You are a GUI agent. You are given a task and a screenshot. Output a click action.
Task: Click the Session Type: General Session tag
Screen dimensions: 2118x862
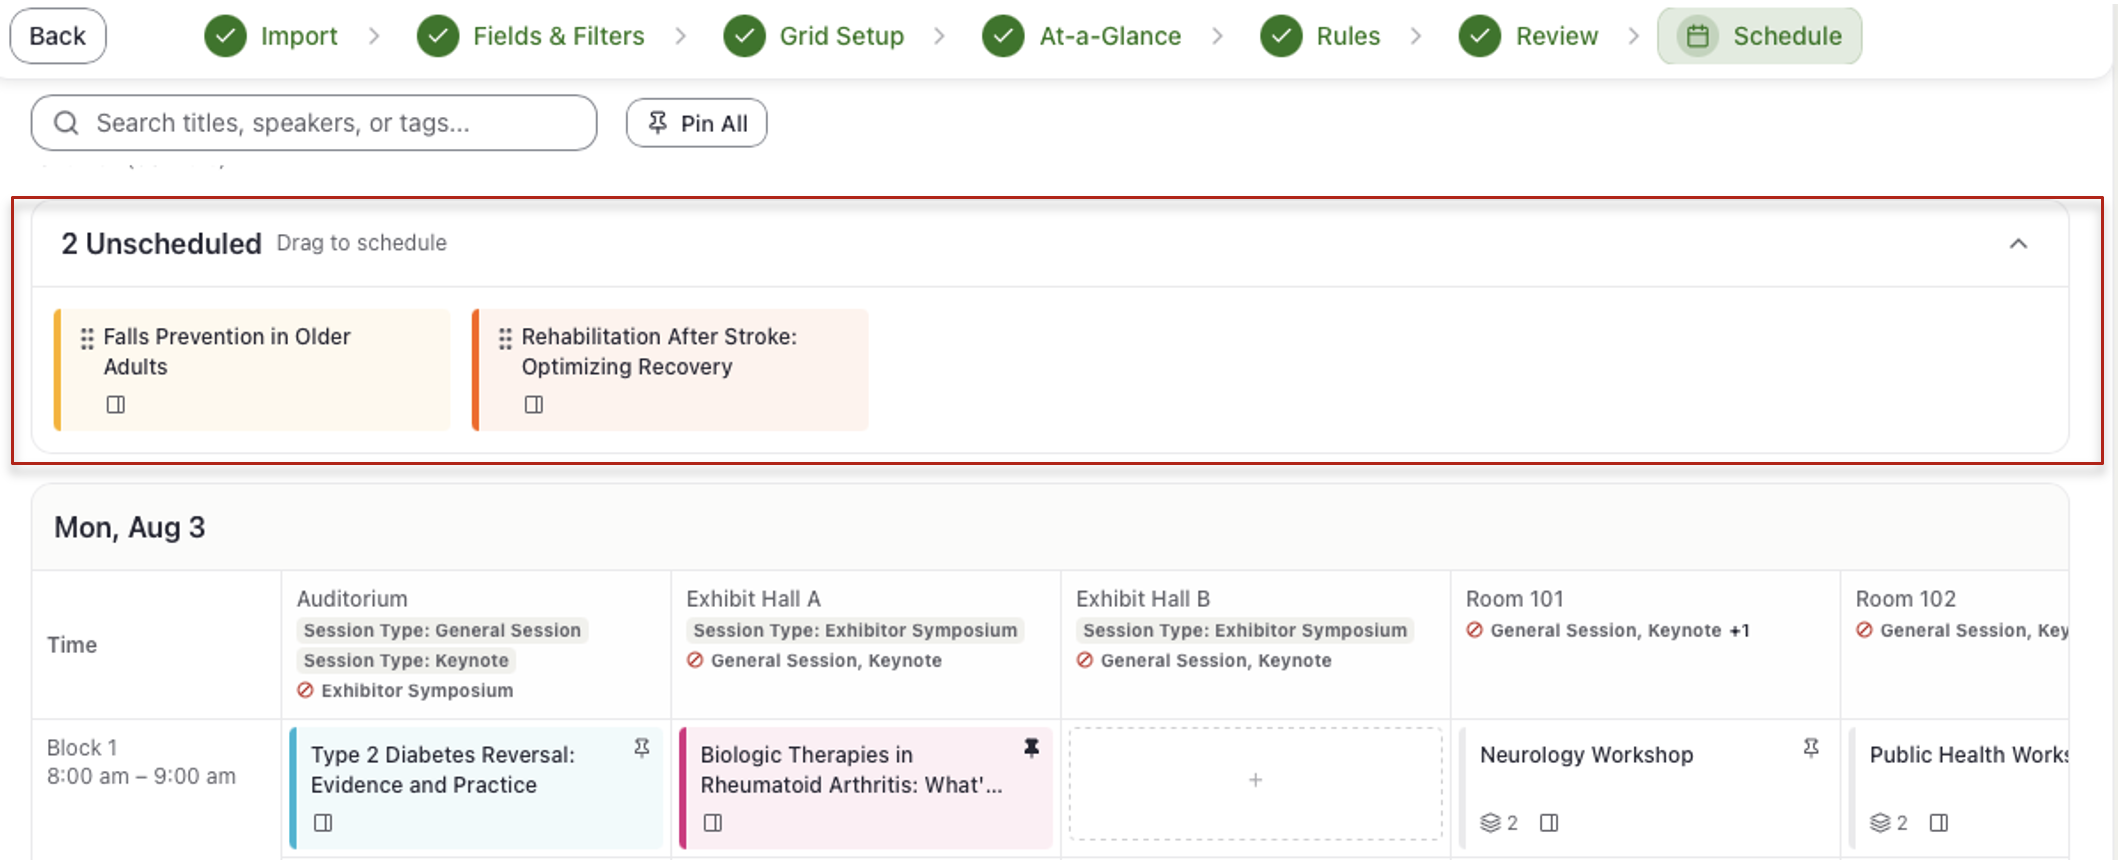[x=442, y=630]
